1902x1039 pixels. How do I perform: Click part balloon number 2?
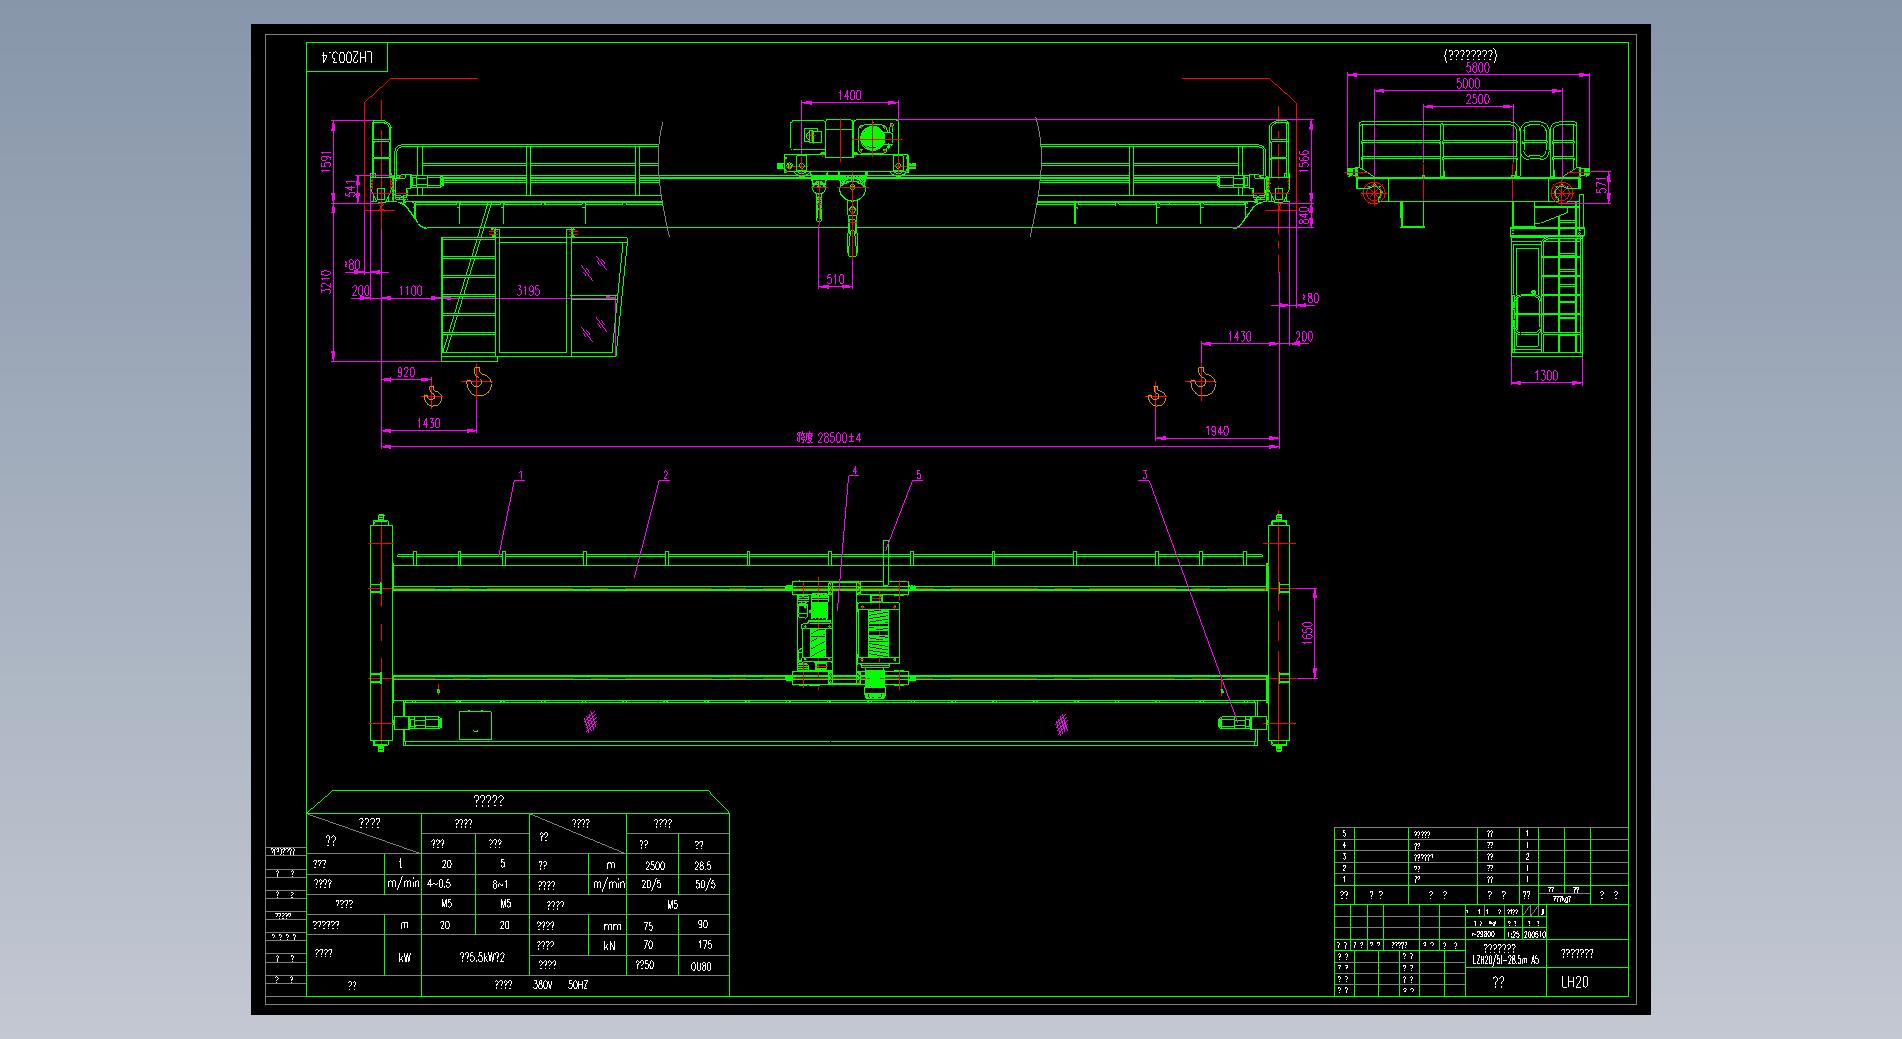(x=665, y=476)
